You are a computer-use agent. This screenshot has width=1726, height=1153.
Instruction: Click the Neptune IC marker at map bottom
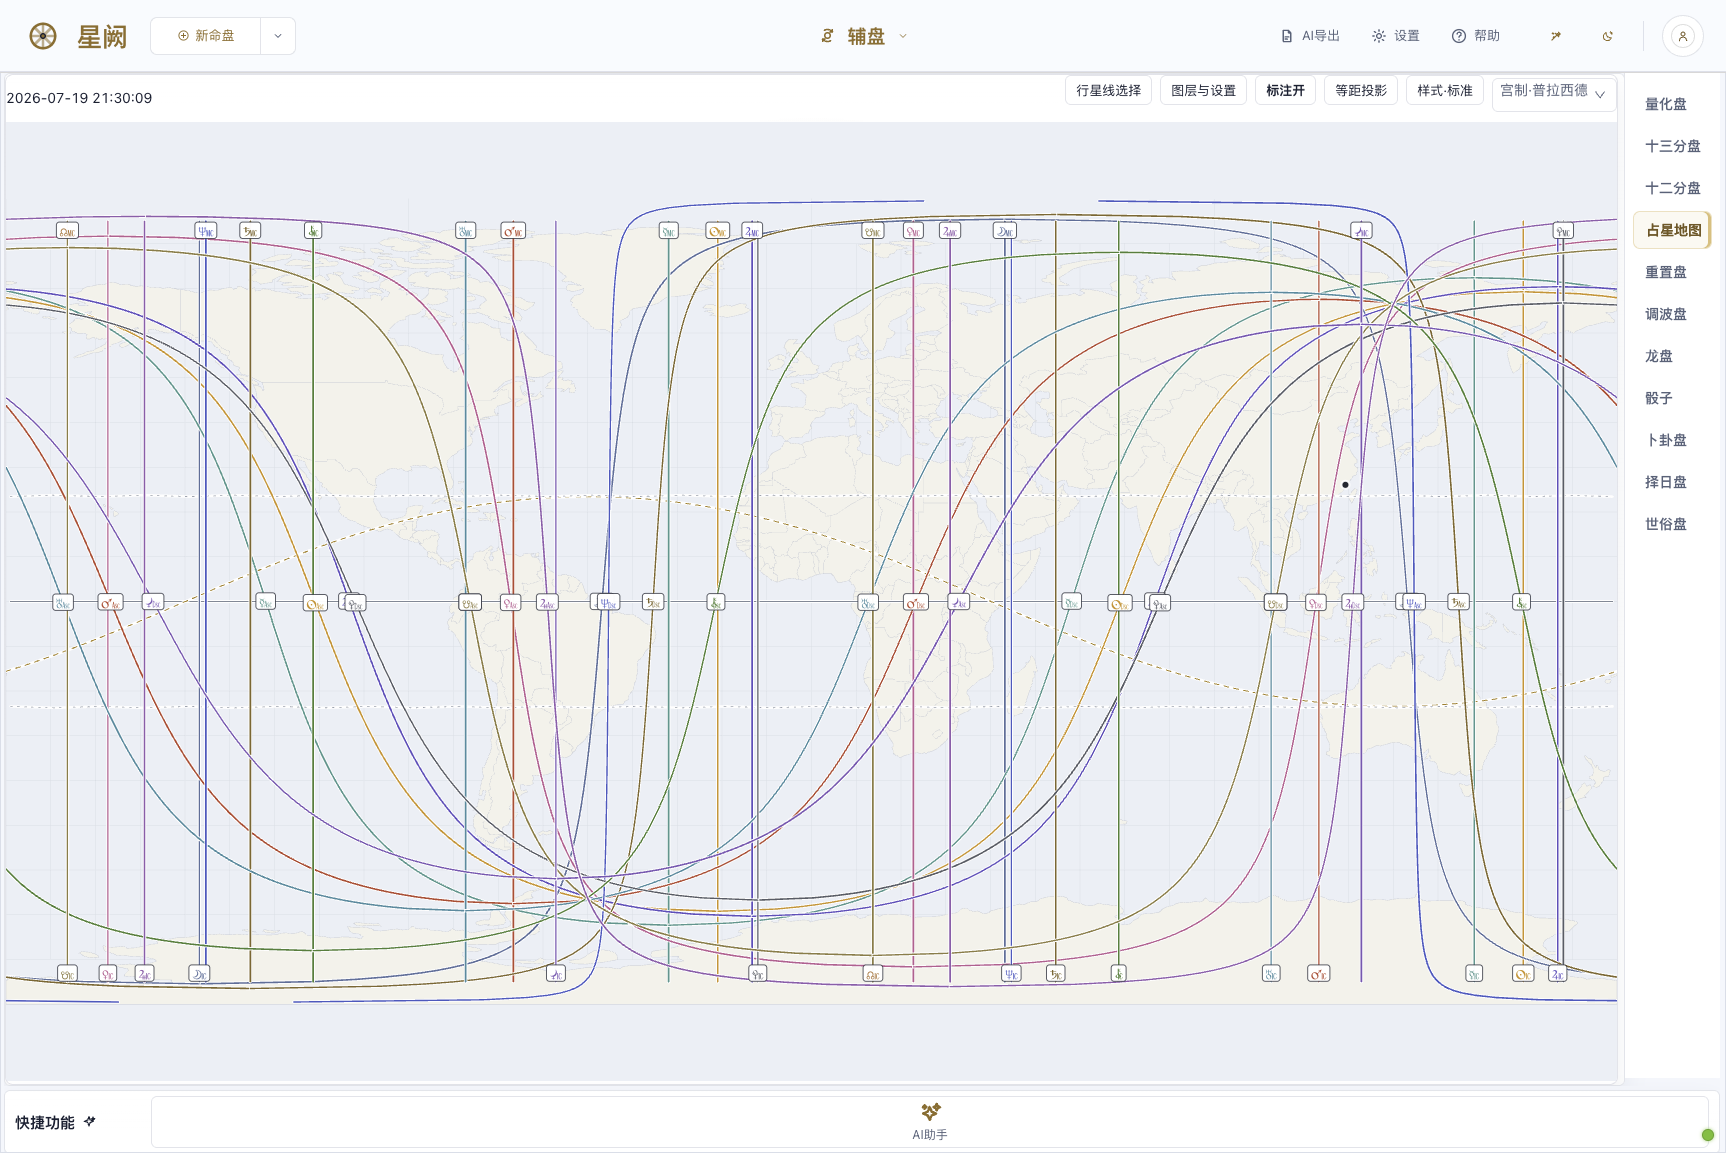point(1012,974)
